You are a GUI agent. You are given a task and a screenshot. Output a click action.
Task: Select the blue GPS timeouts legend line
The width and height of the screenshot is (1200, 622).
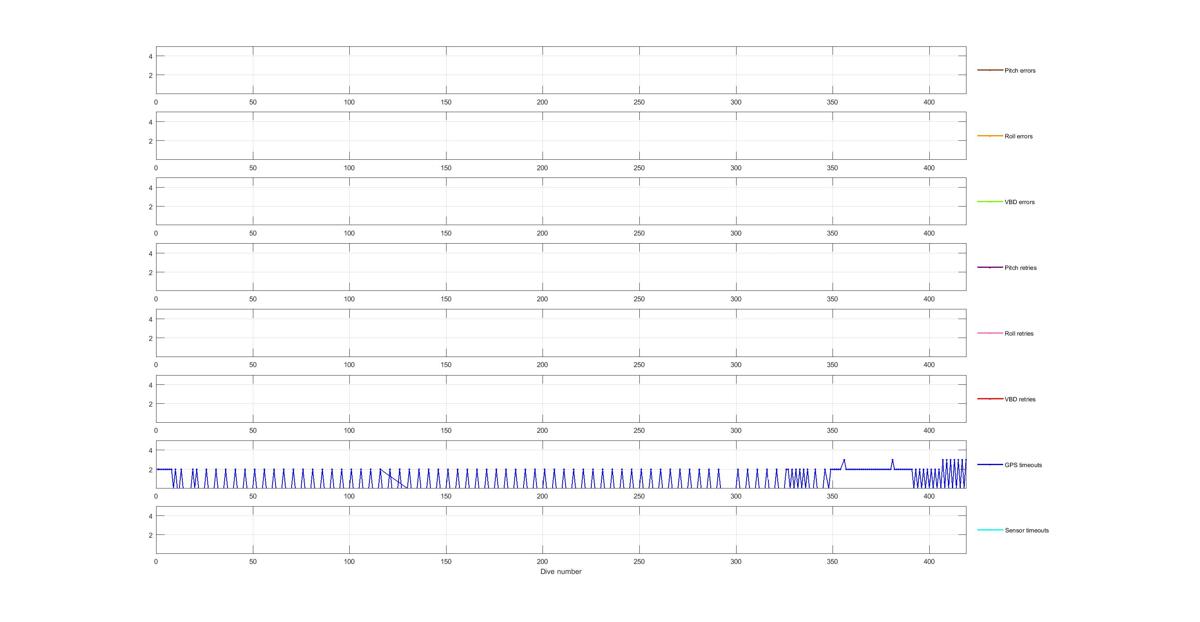tap(990, 464)
